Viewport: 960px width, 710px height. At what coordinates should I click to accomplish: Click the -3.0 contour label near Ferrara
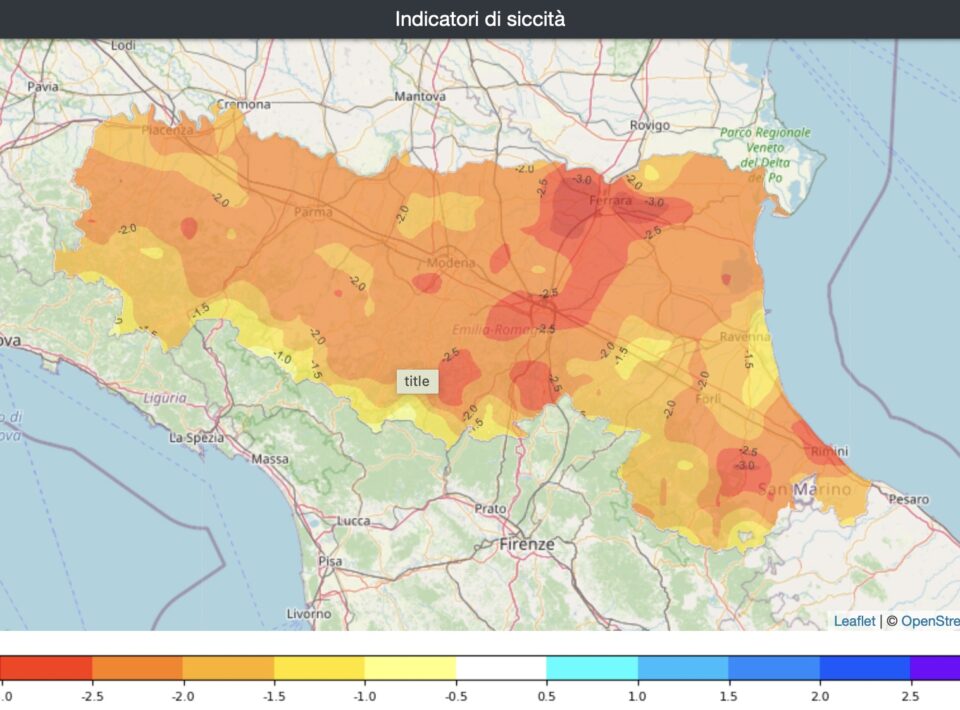(582, 178)
